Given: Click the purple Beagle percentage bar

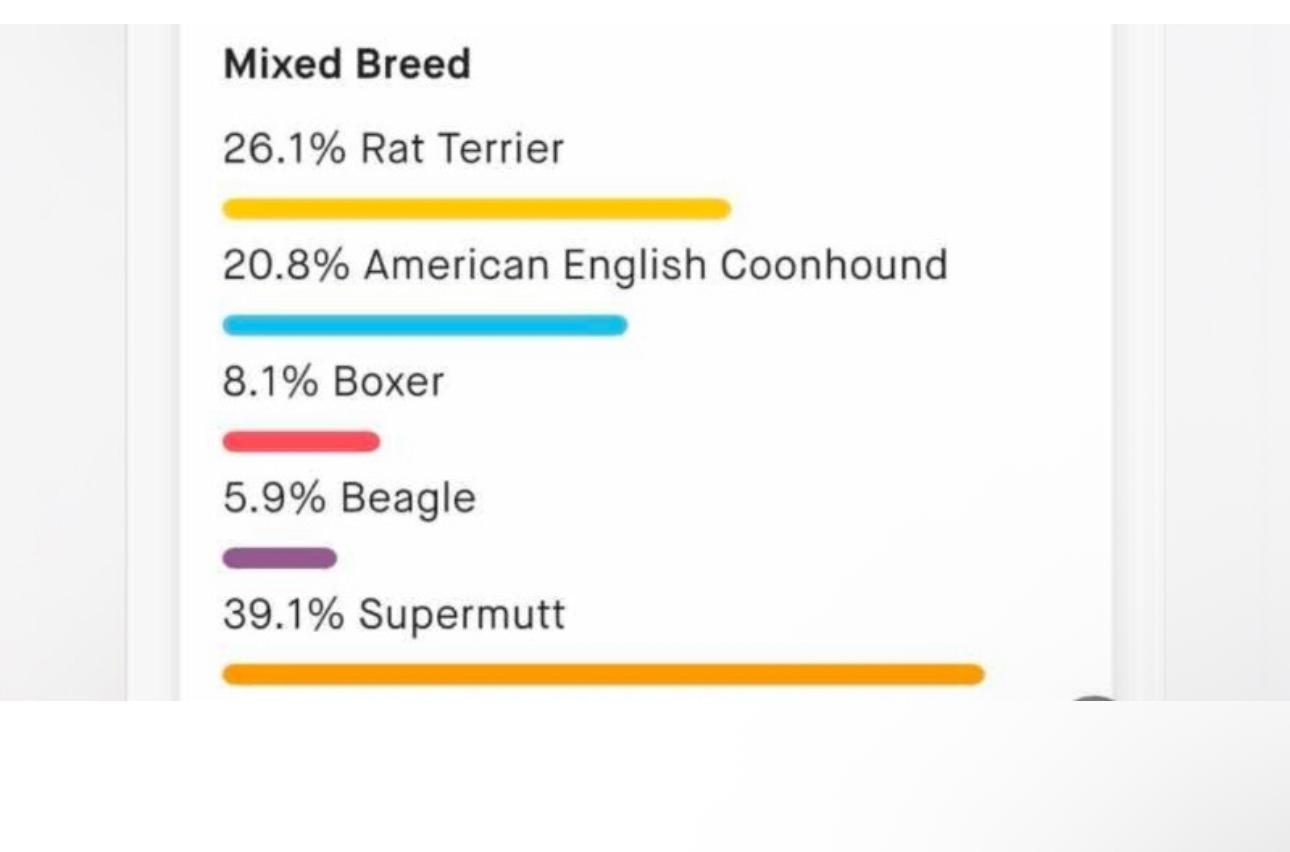Looking at the screenshot, I should tap(279, 558).
